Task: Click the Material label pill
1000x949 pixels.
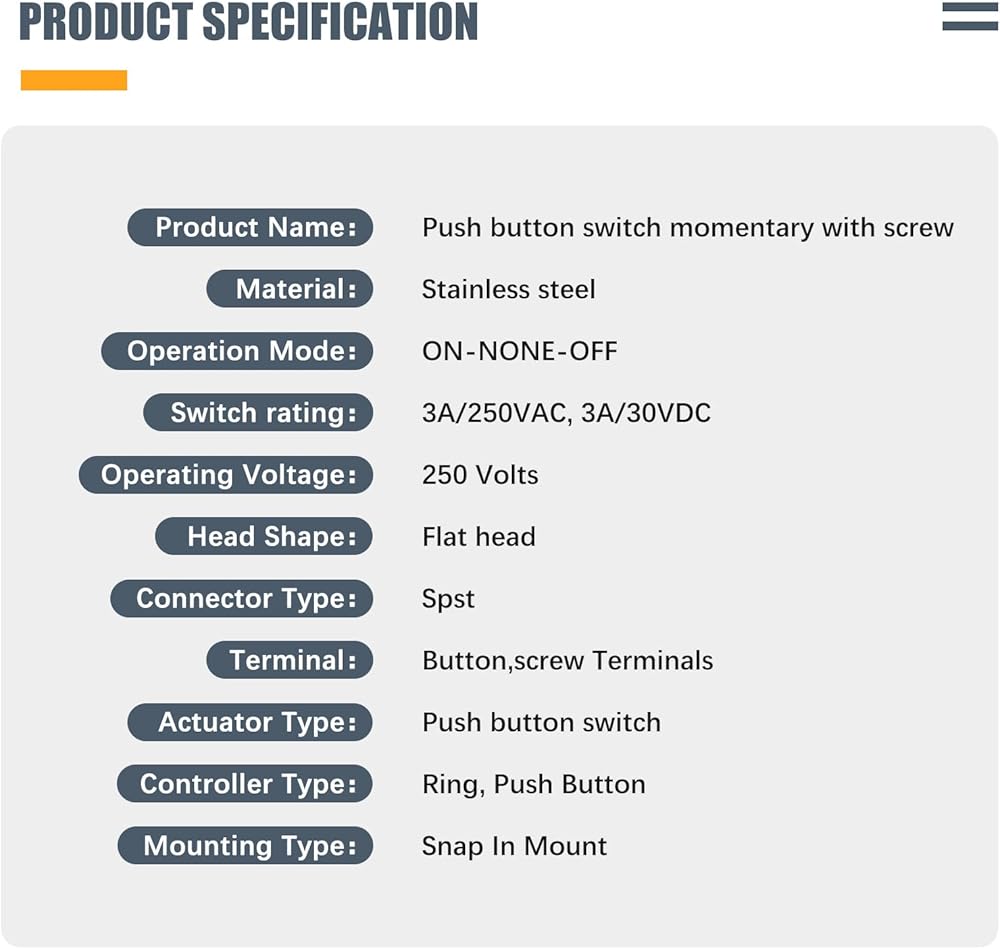Action: pos(289,290)
